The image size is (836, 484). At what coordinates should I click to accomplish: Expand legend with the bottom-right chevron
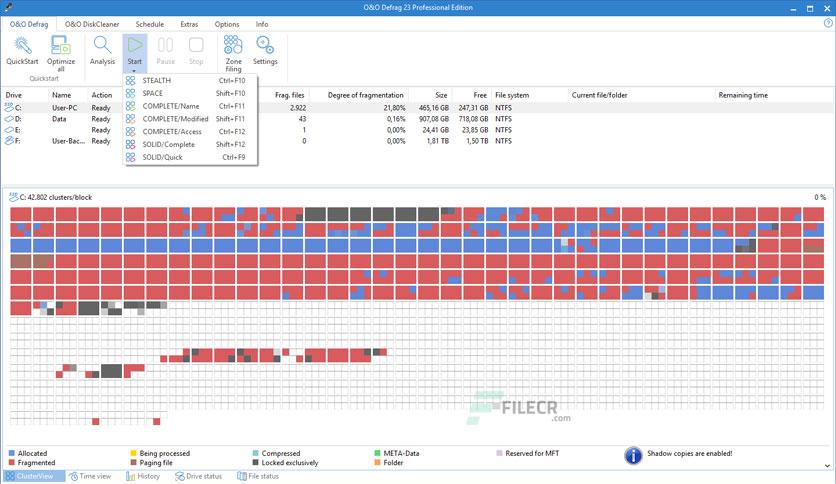827,465
